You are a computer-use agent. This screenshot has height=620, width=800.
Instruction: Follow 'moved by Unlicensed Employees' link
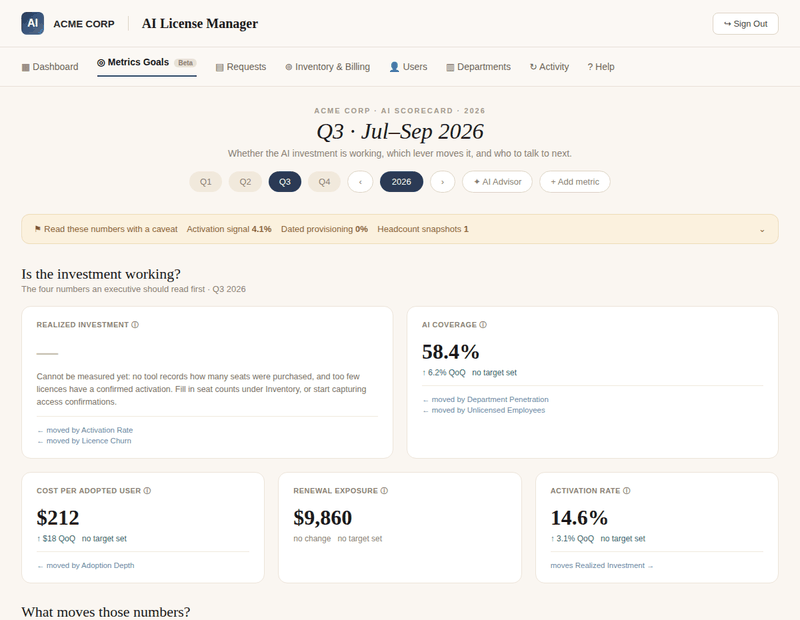pyautogui.click(x=484, y=410)
